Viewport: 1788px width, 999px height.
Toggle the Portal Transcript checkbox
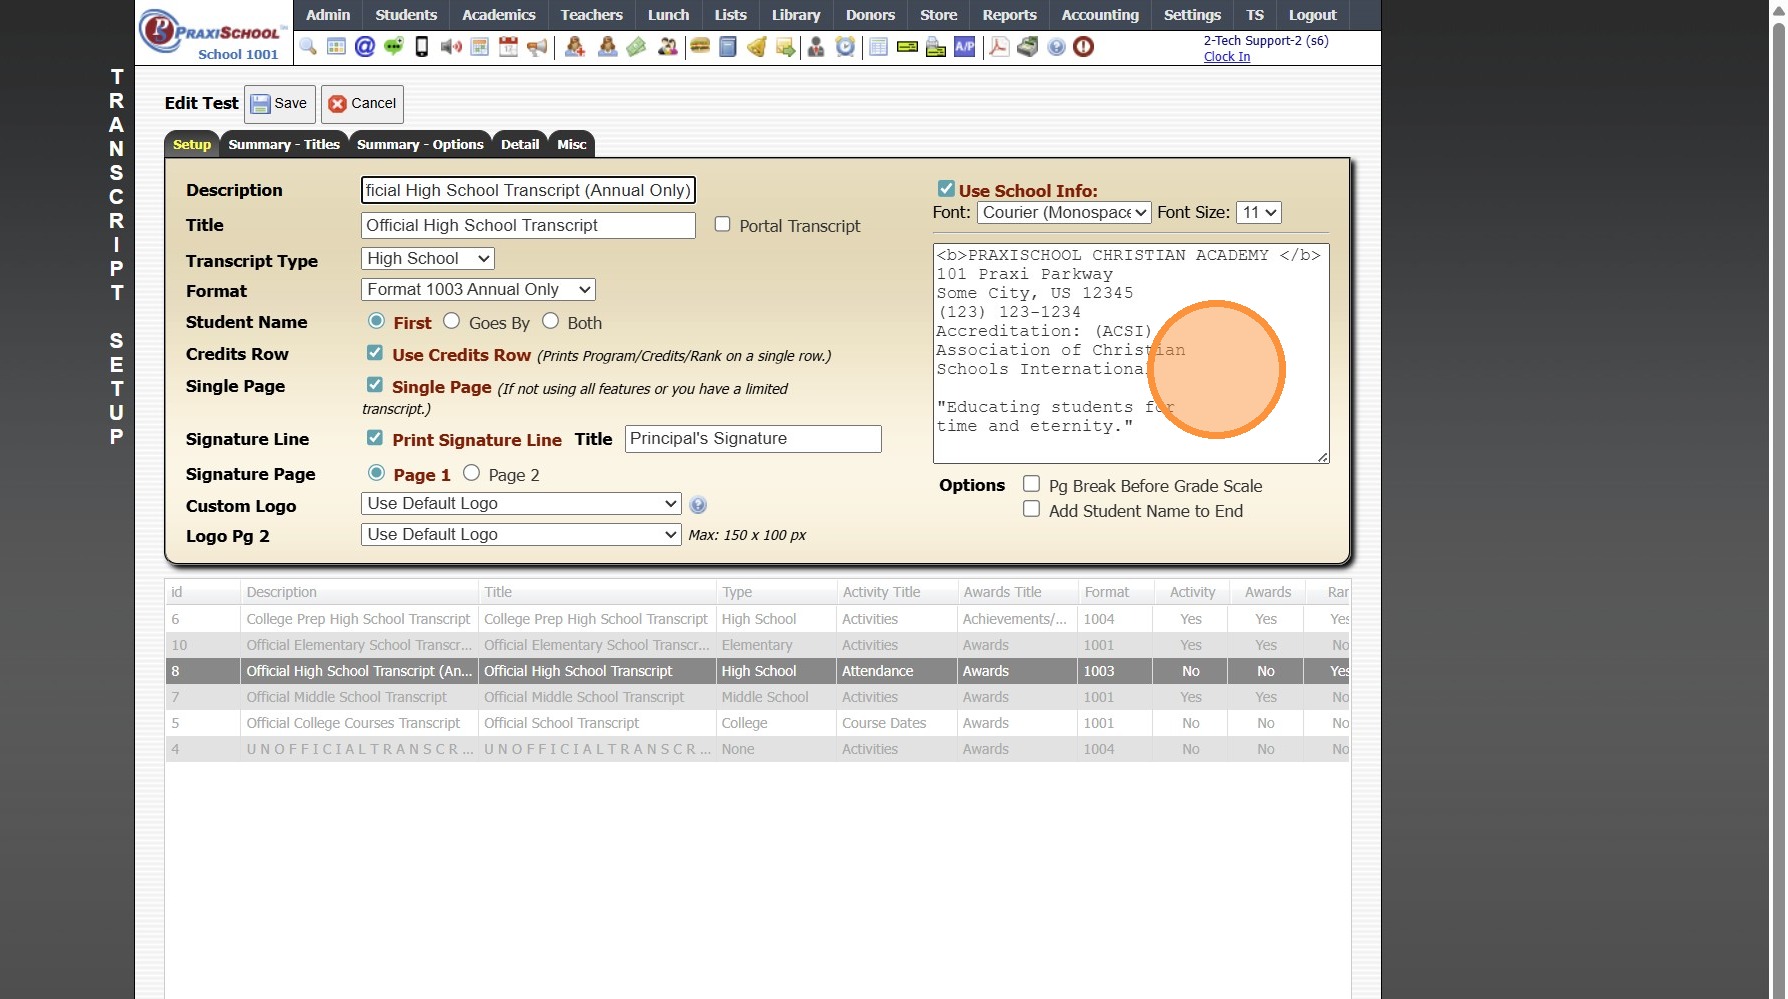(722, 225)
